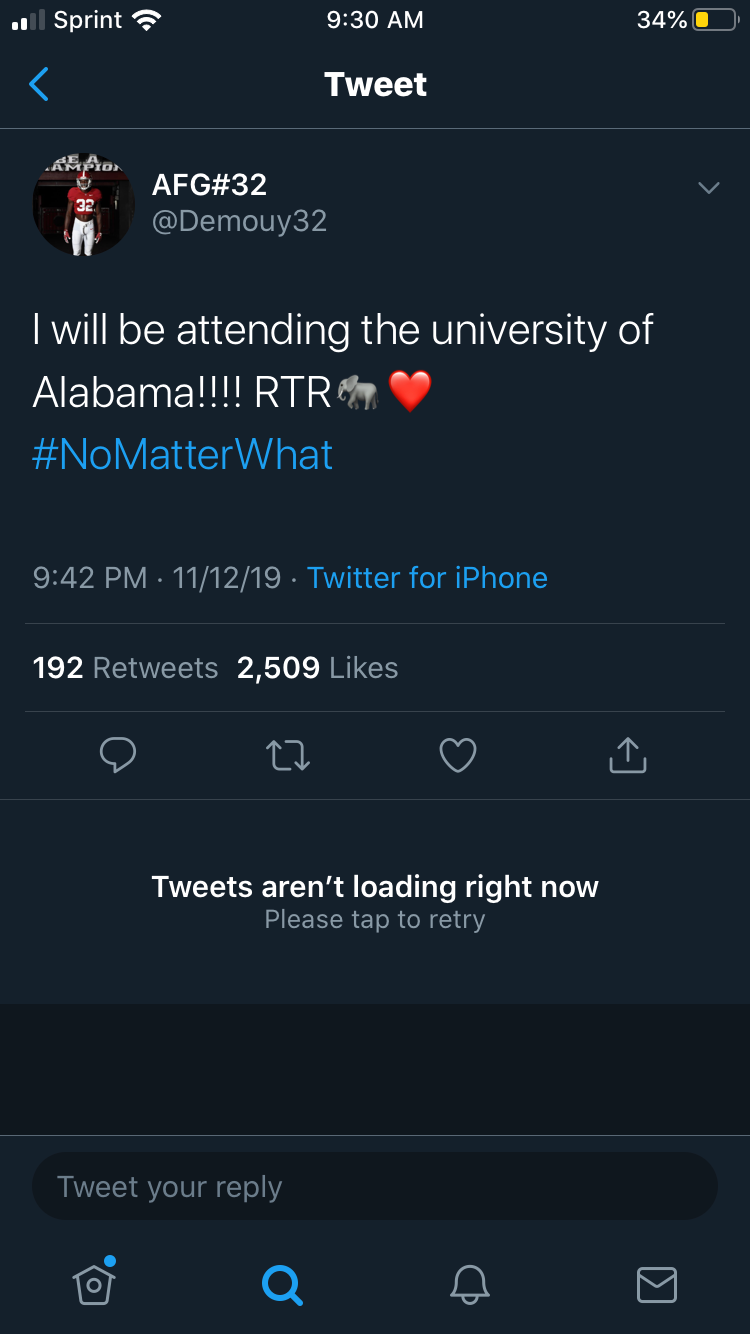Tap the AFG#32 profile picture
Viewport: 750px width, 1334px height.
pyautogui.click(x=84, y=204)
